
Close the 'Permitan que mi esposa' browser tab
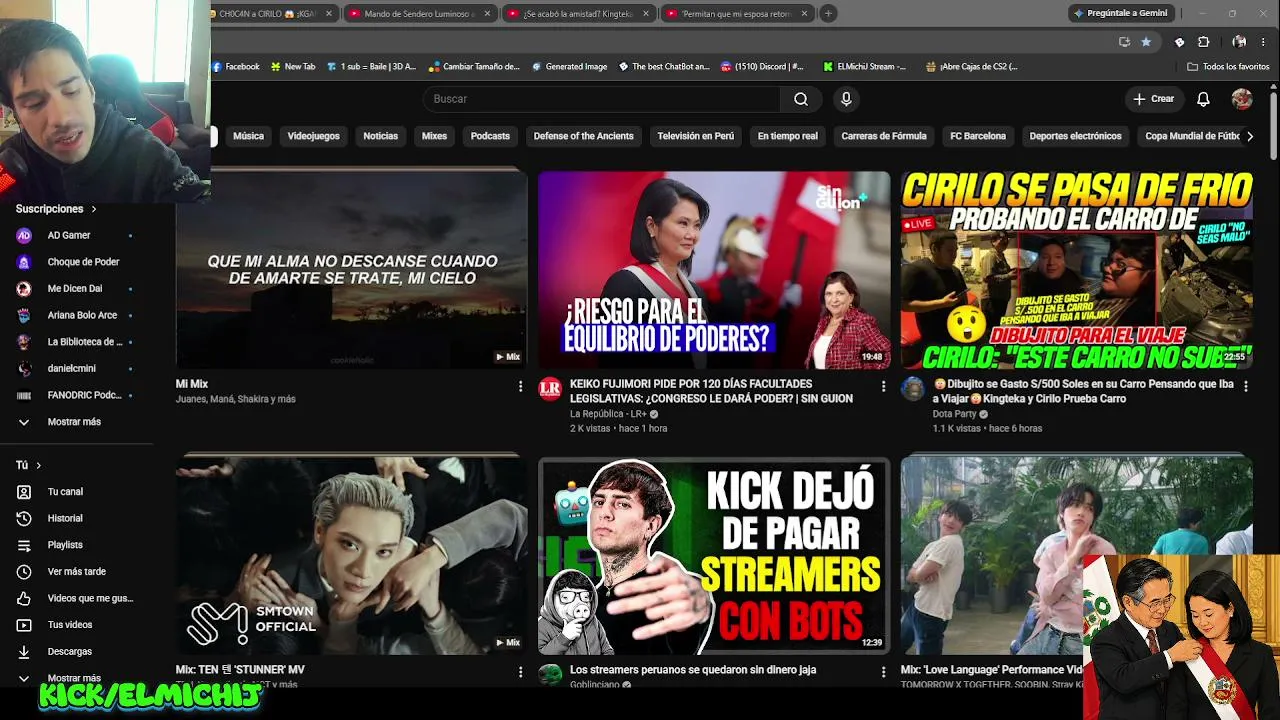click(804, 14)
